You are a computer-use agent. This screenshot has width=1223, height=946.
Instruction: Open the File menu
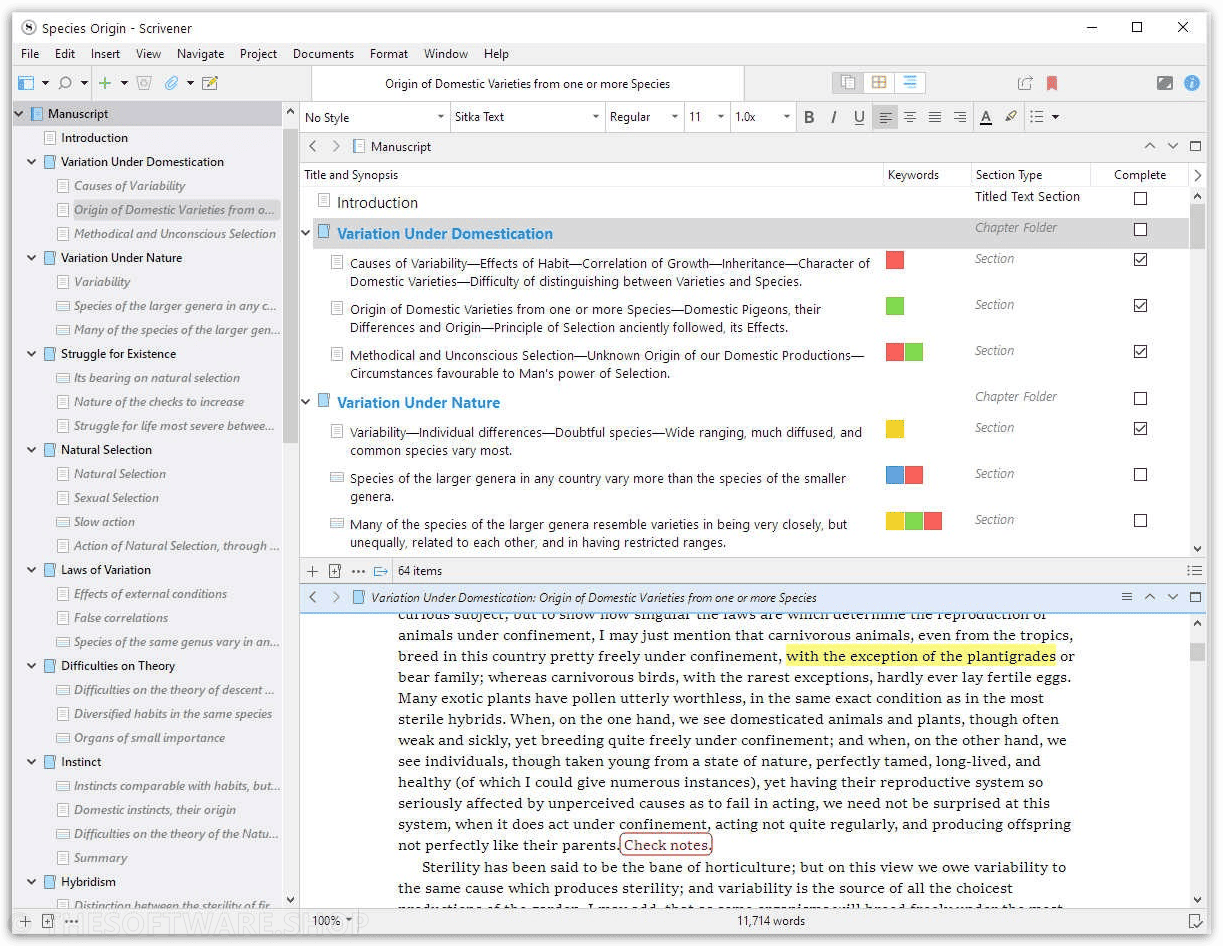click(30, 54)
